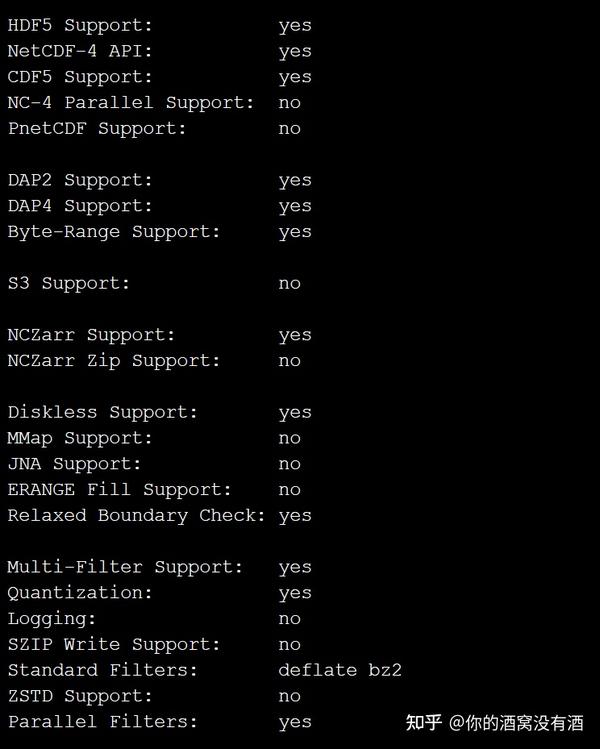Click the yes value next to DAP4 Support
Image resolution: width=600 pixels, height=749 pixels.
(x=295, y=206)
